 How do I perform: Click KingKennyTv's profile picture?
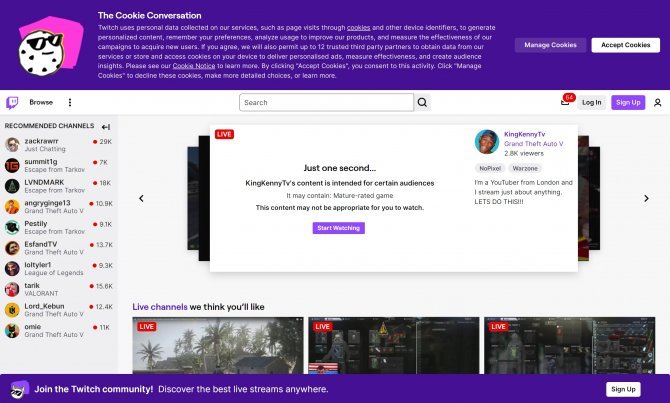487,142
